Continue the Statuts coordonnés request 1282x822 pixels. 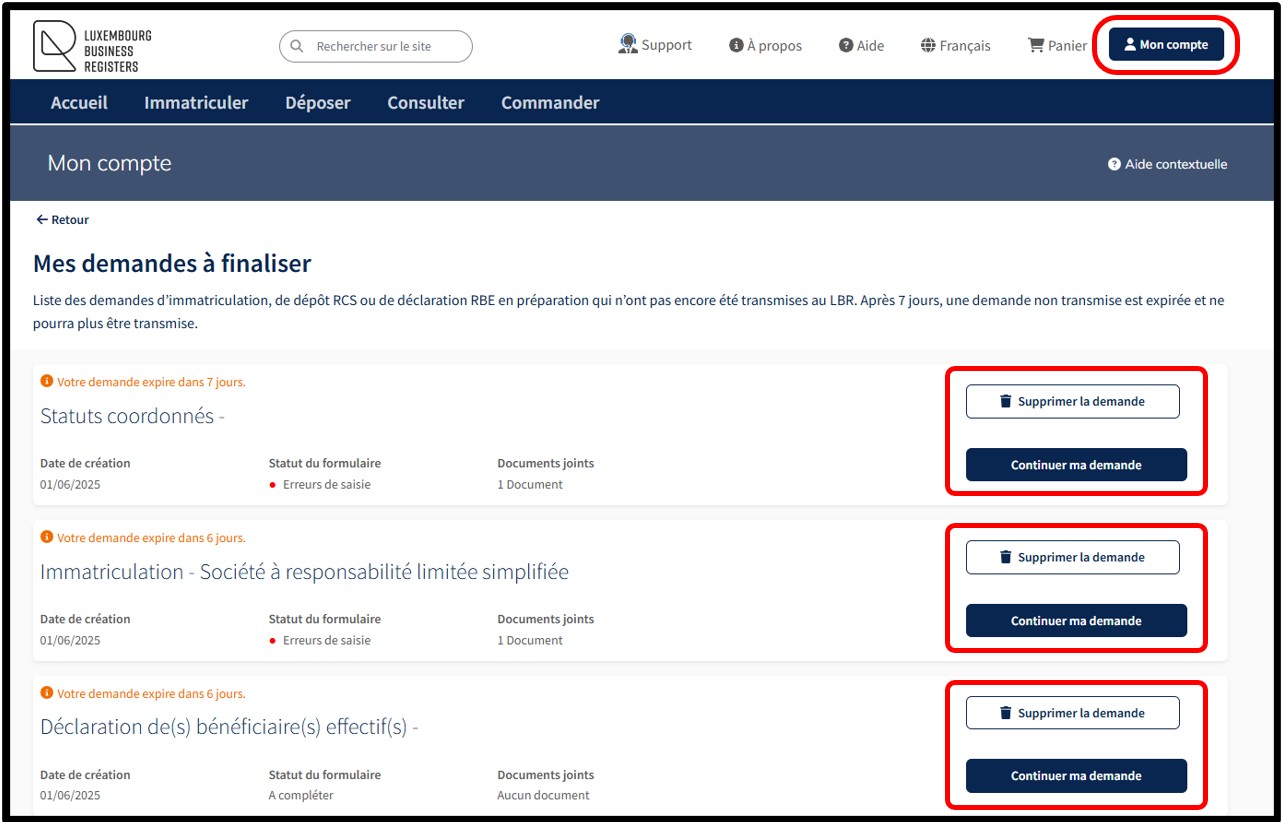tap(1075, 465)
